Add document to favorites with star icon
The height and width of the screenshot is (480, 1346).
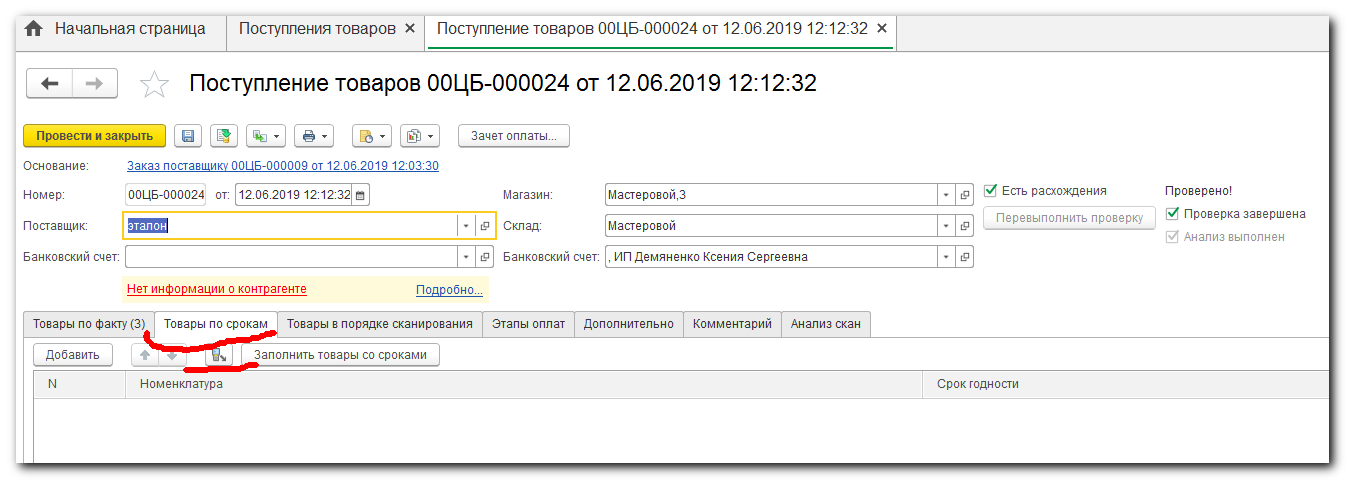click(154, 84)
